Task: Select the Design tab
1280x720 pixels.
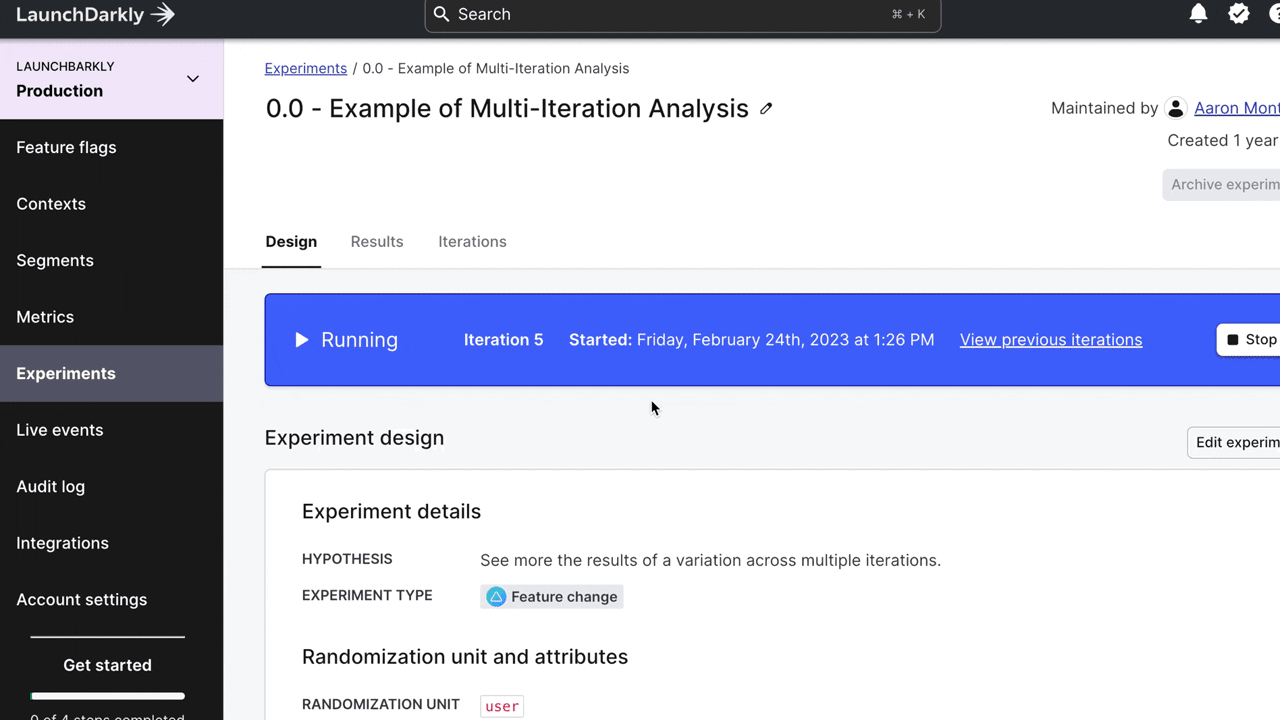Action: [291, 242]
